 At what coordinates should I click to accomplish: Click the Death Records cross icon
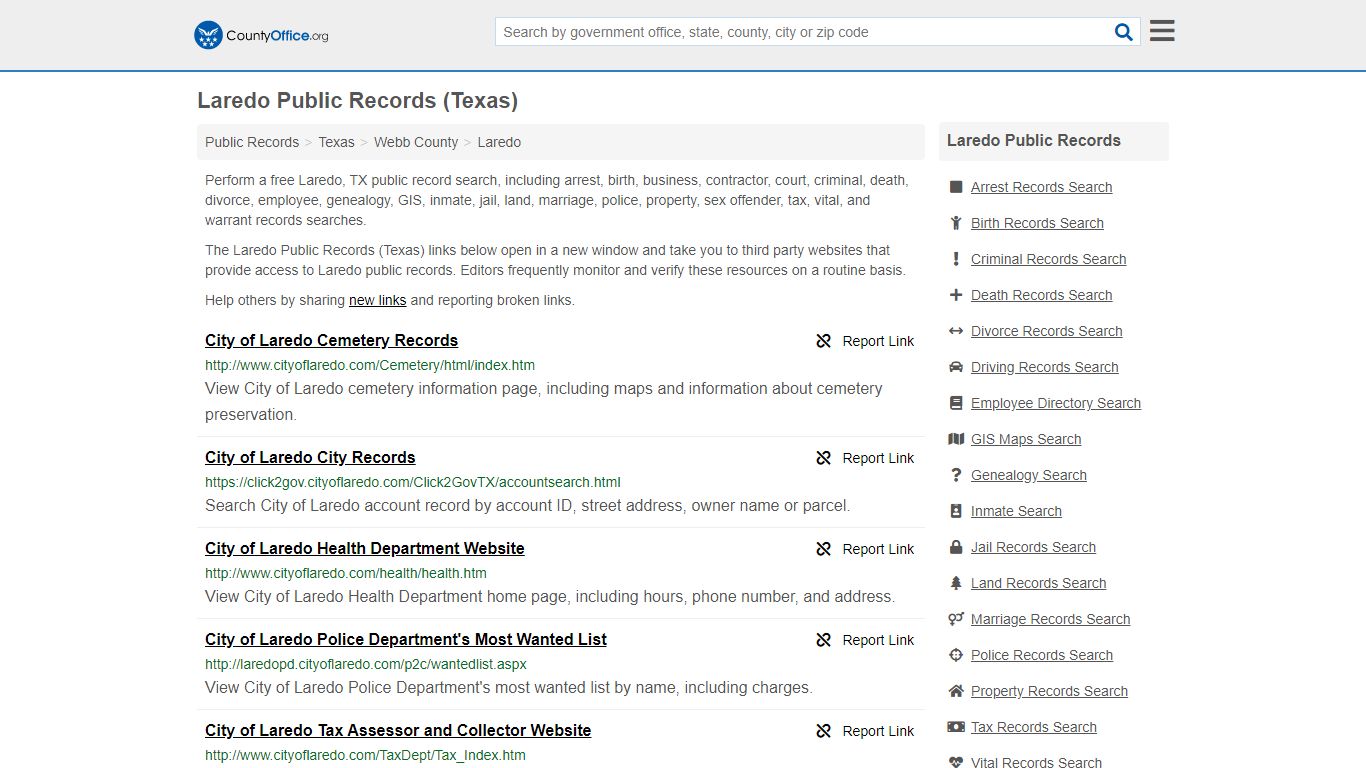coord(956,295)
